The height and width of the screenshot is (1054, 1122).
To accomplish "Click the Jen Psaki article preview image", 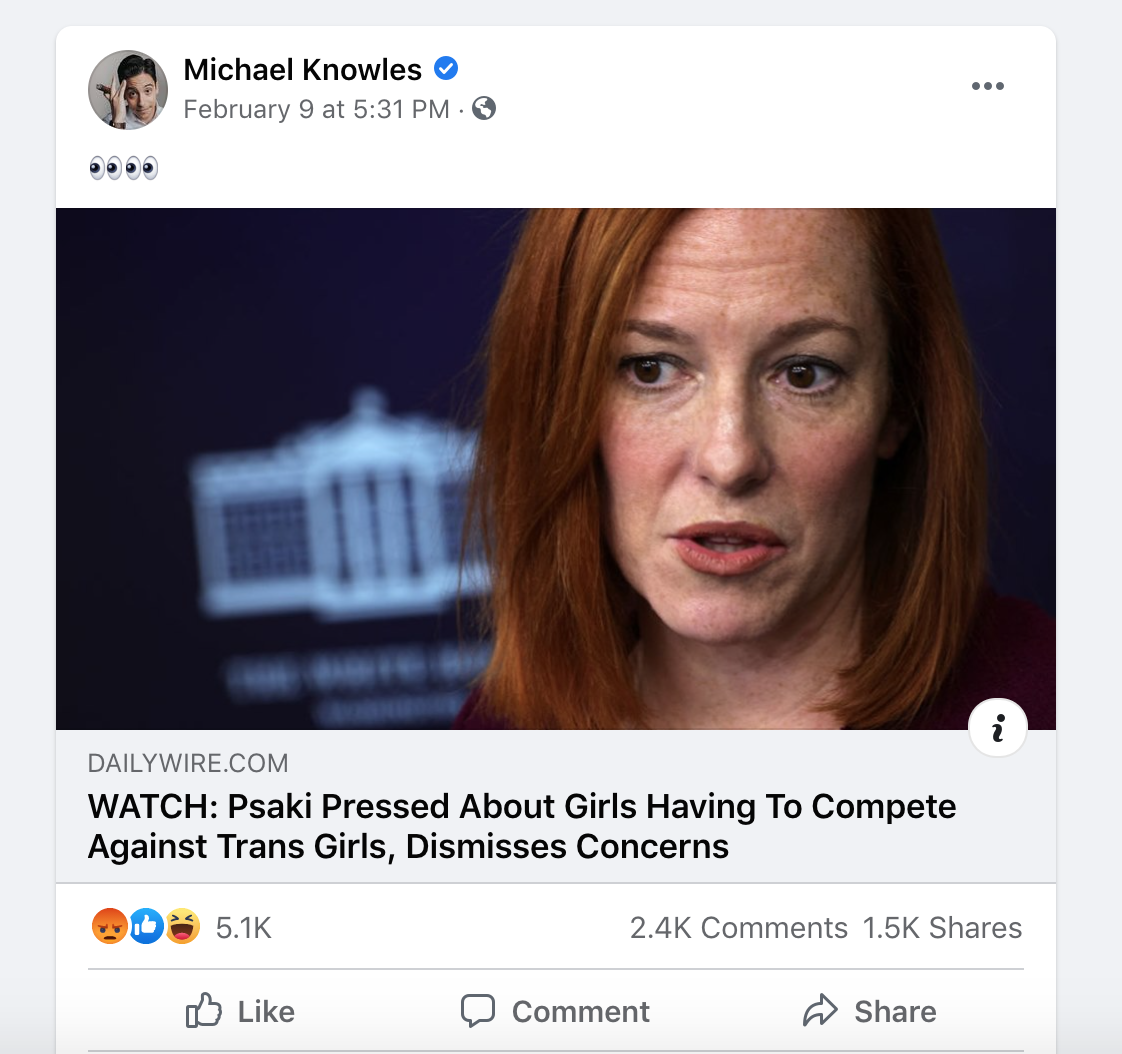I will [556, 466].
